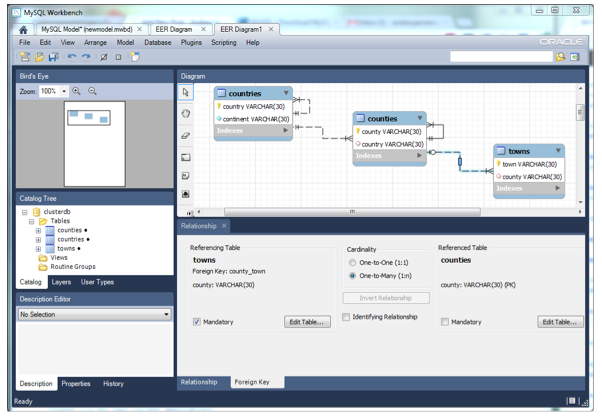Undo the last action

tap(72, 57)
